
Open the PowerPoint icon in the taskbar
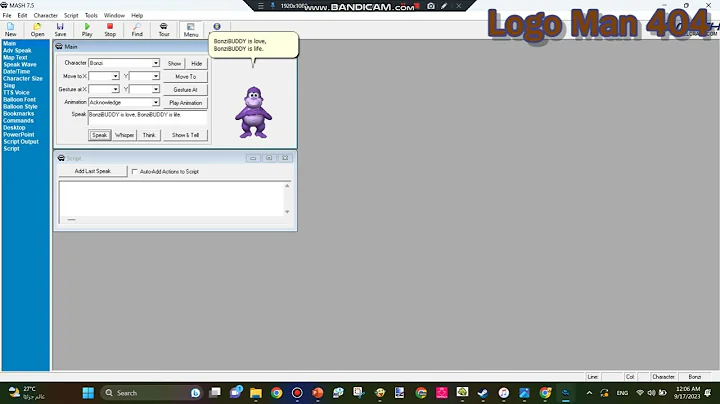pos(317,393)
